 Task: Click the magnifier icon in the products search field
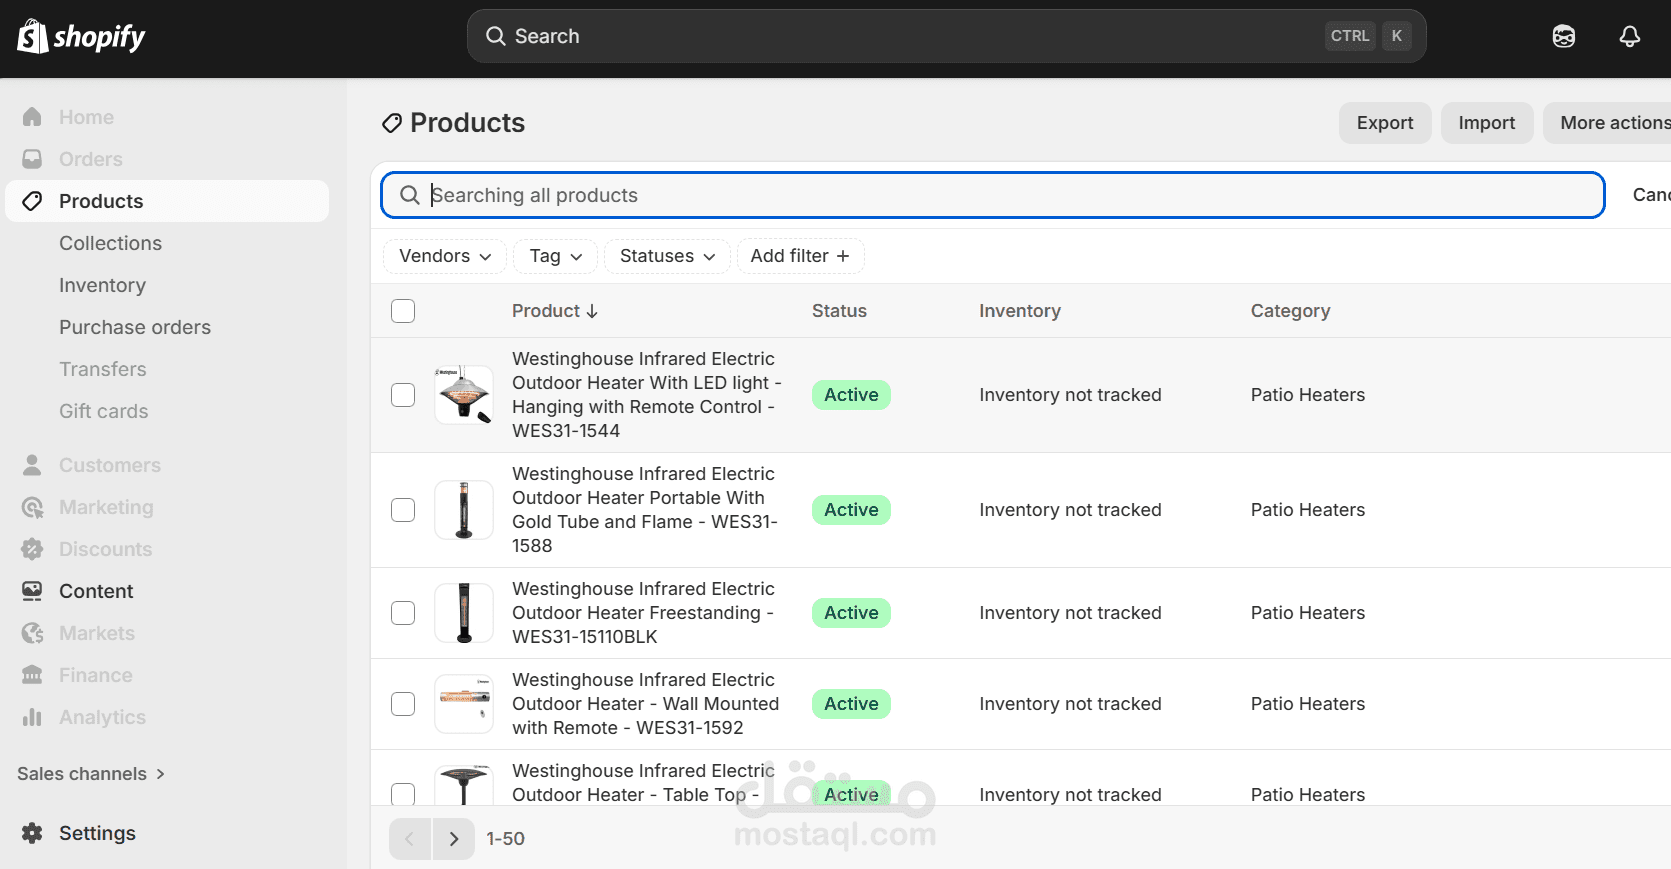click(x=410, y=195)
